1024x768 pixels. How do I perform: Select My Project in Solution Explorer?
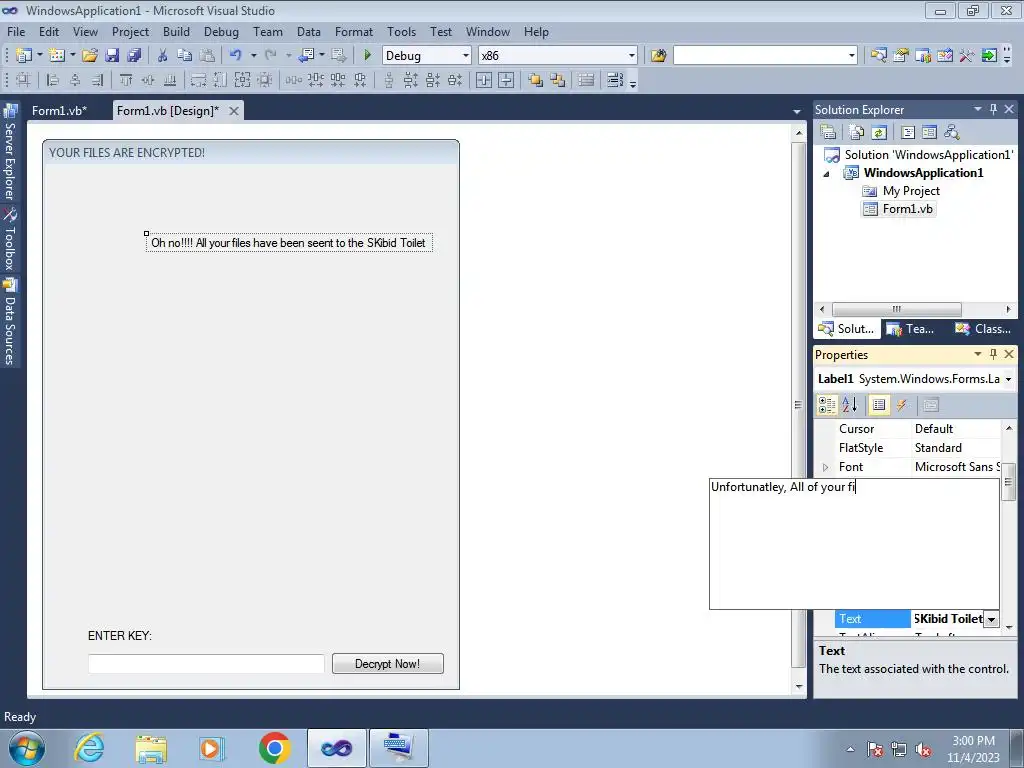pyautogui.click(x=911, y=191)
